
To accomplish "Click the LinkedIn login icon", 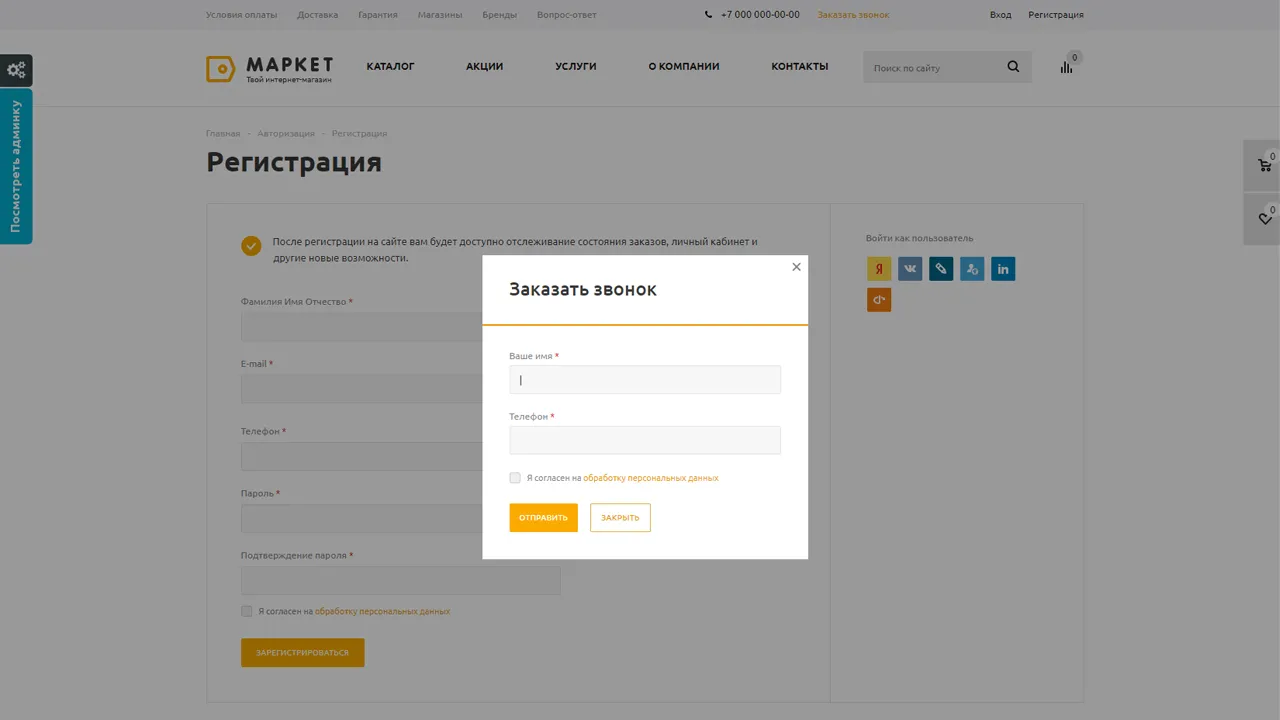I will pyautogui.click(x=1003, y=269).
